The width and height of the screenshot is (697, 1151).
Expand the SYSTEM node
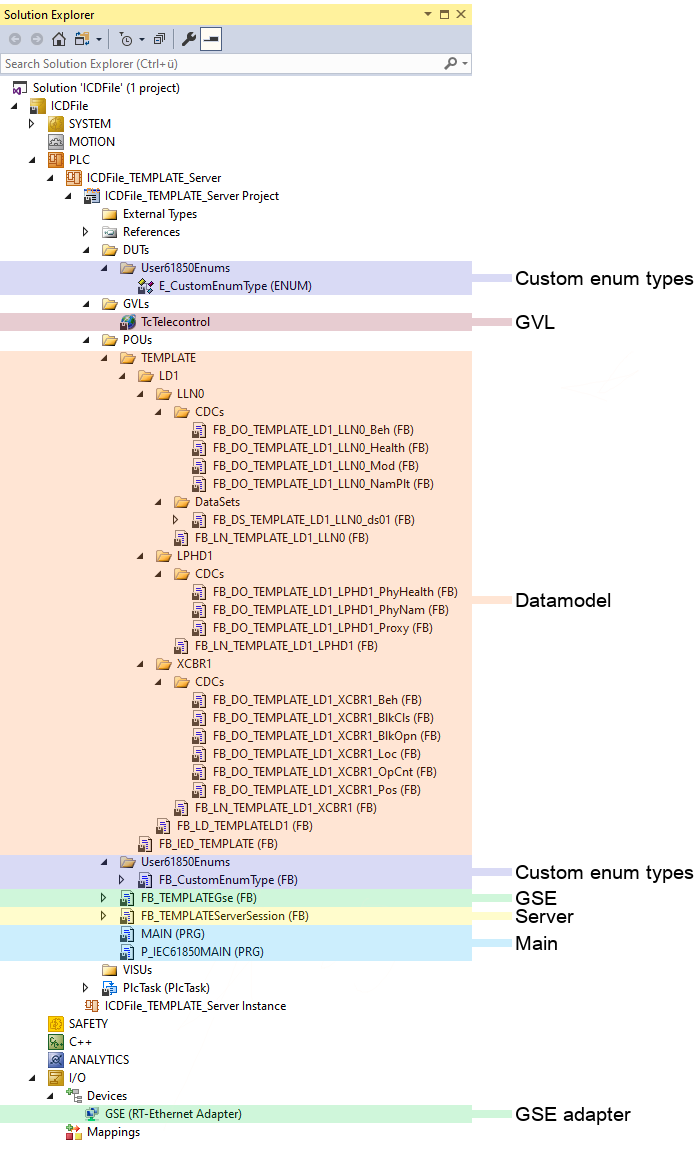(x=31, y=124)
